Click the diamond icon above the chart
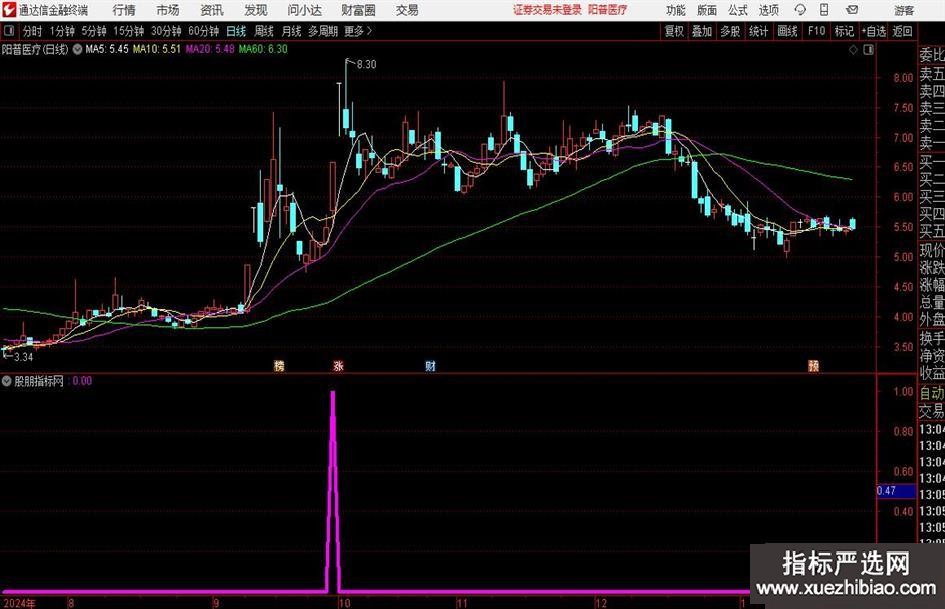This screenshot has width=945, height=609. coord(853,50)
